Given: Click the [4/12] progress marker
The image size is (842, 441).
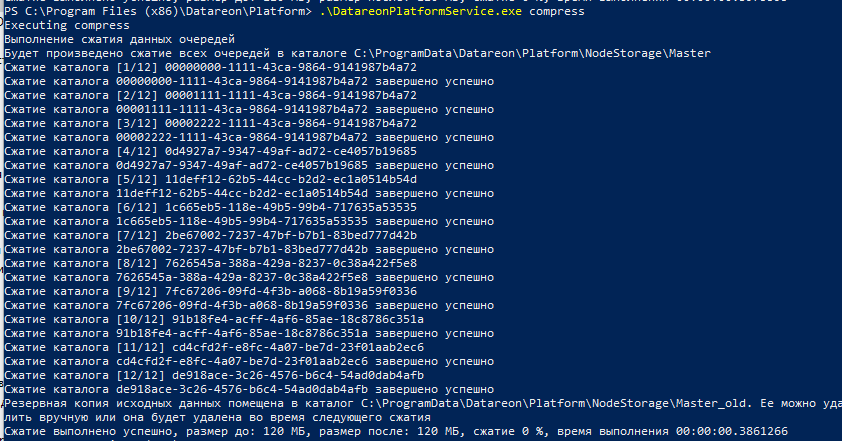Looking at the screenshot, I should tap(130, 150).
